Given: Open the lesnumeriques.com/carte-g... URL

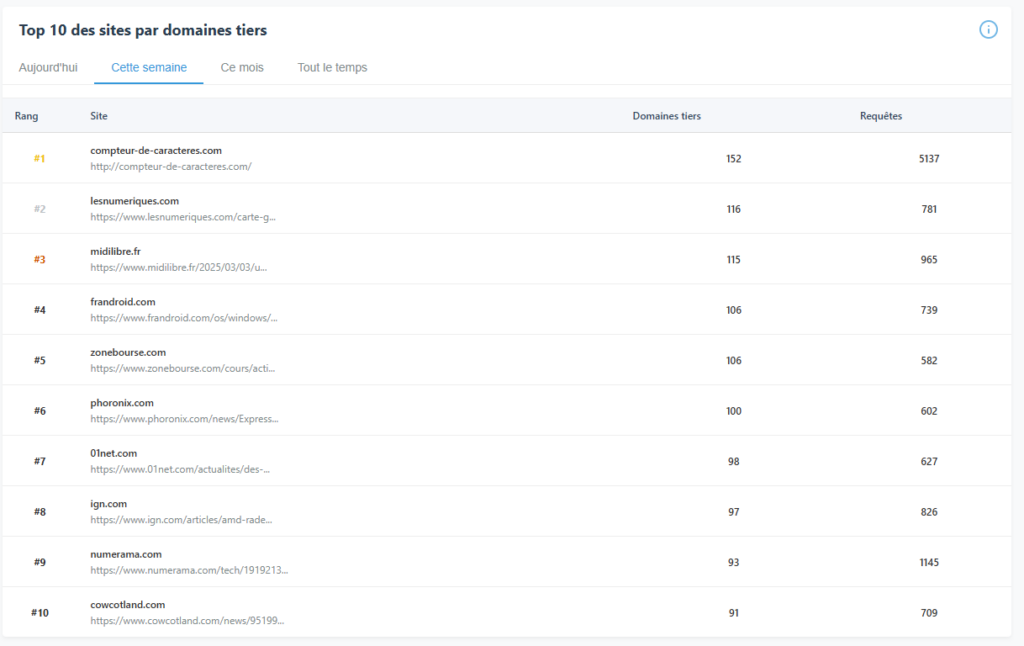Looking at the screenshot, I should (x=183, y=217).
